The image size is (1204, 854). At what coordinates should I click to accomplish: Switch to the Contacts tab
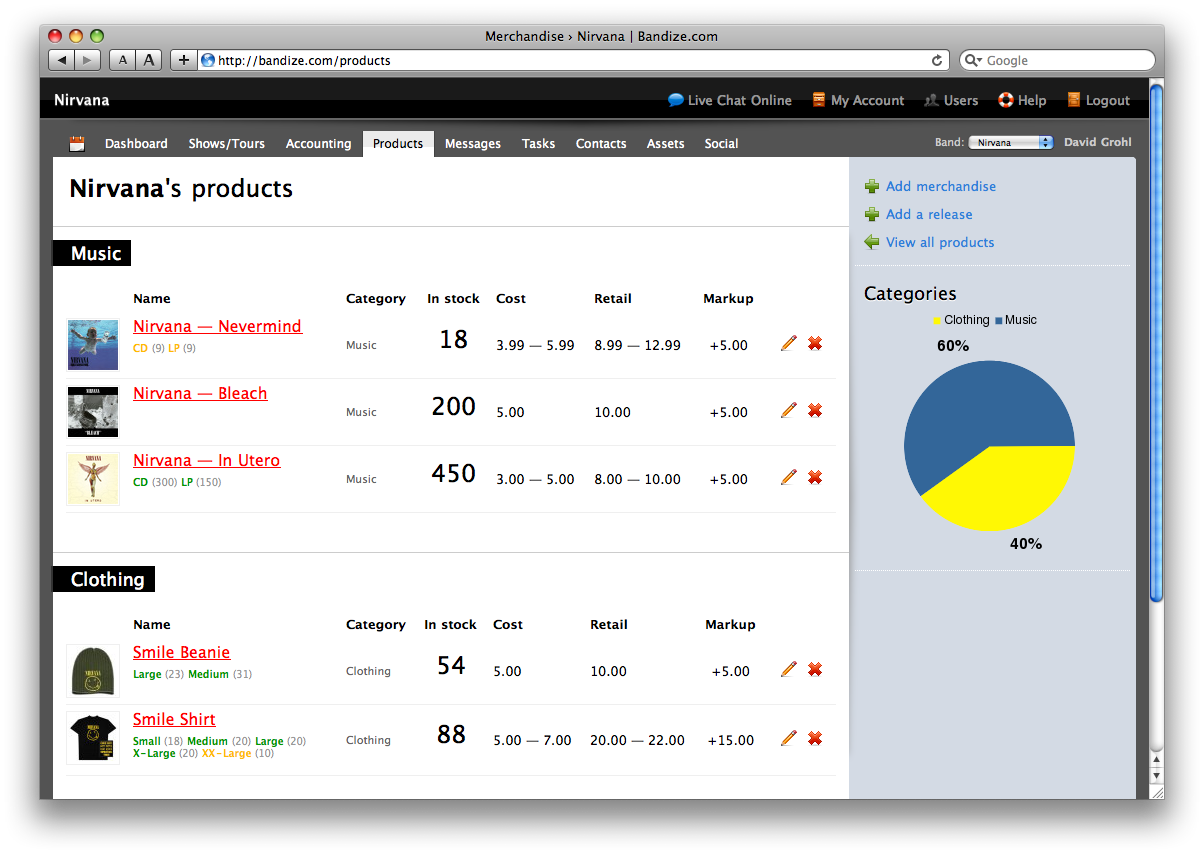[601, 144]
